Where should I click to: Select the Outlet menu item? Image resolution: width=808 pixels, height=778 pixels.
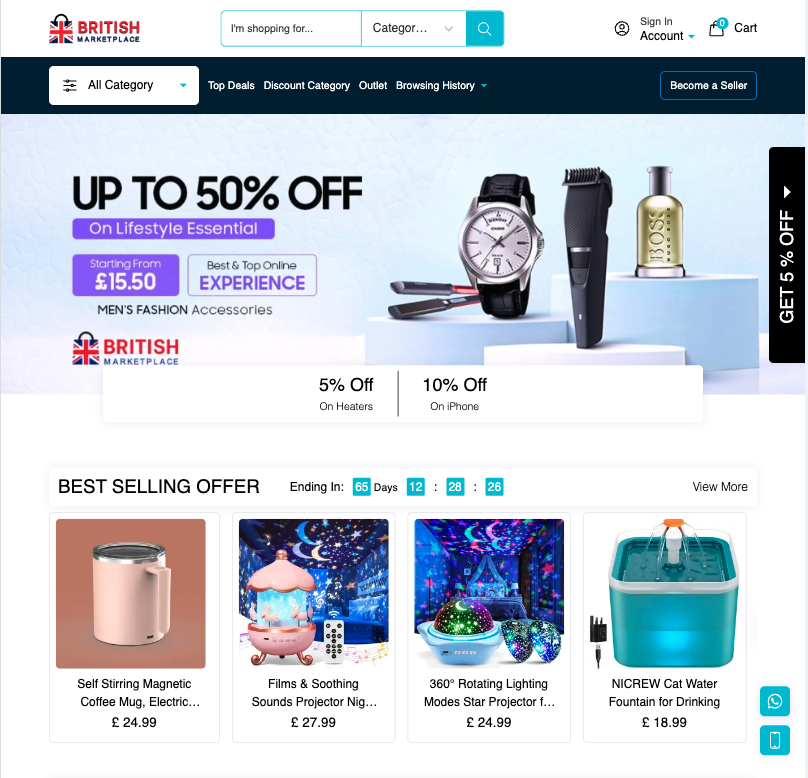coord(373,86)
